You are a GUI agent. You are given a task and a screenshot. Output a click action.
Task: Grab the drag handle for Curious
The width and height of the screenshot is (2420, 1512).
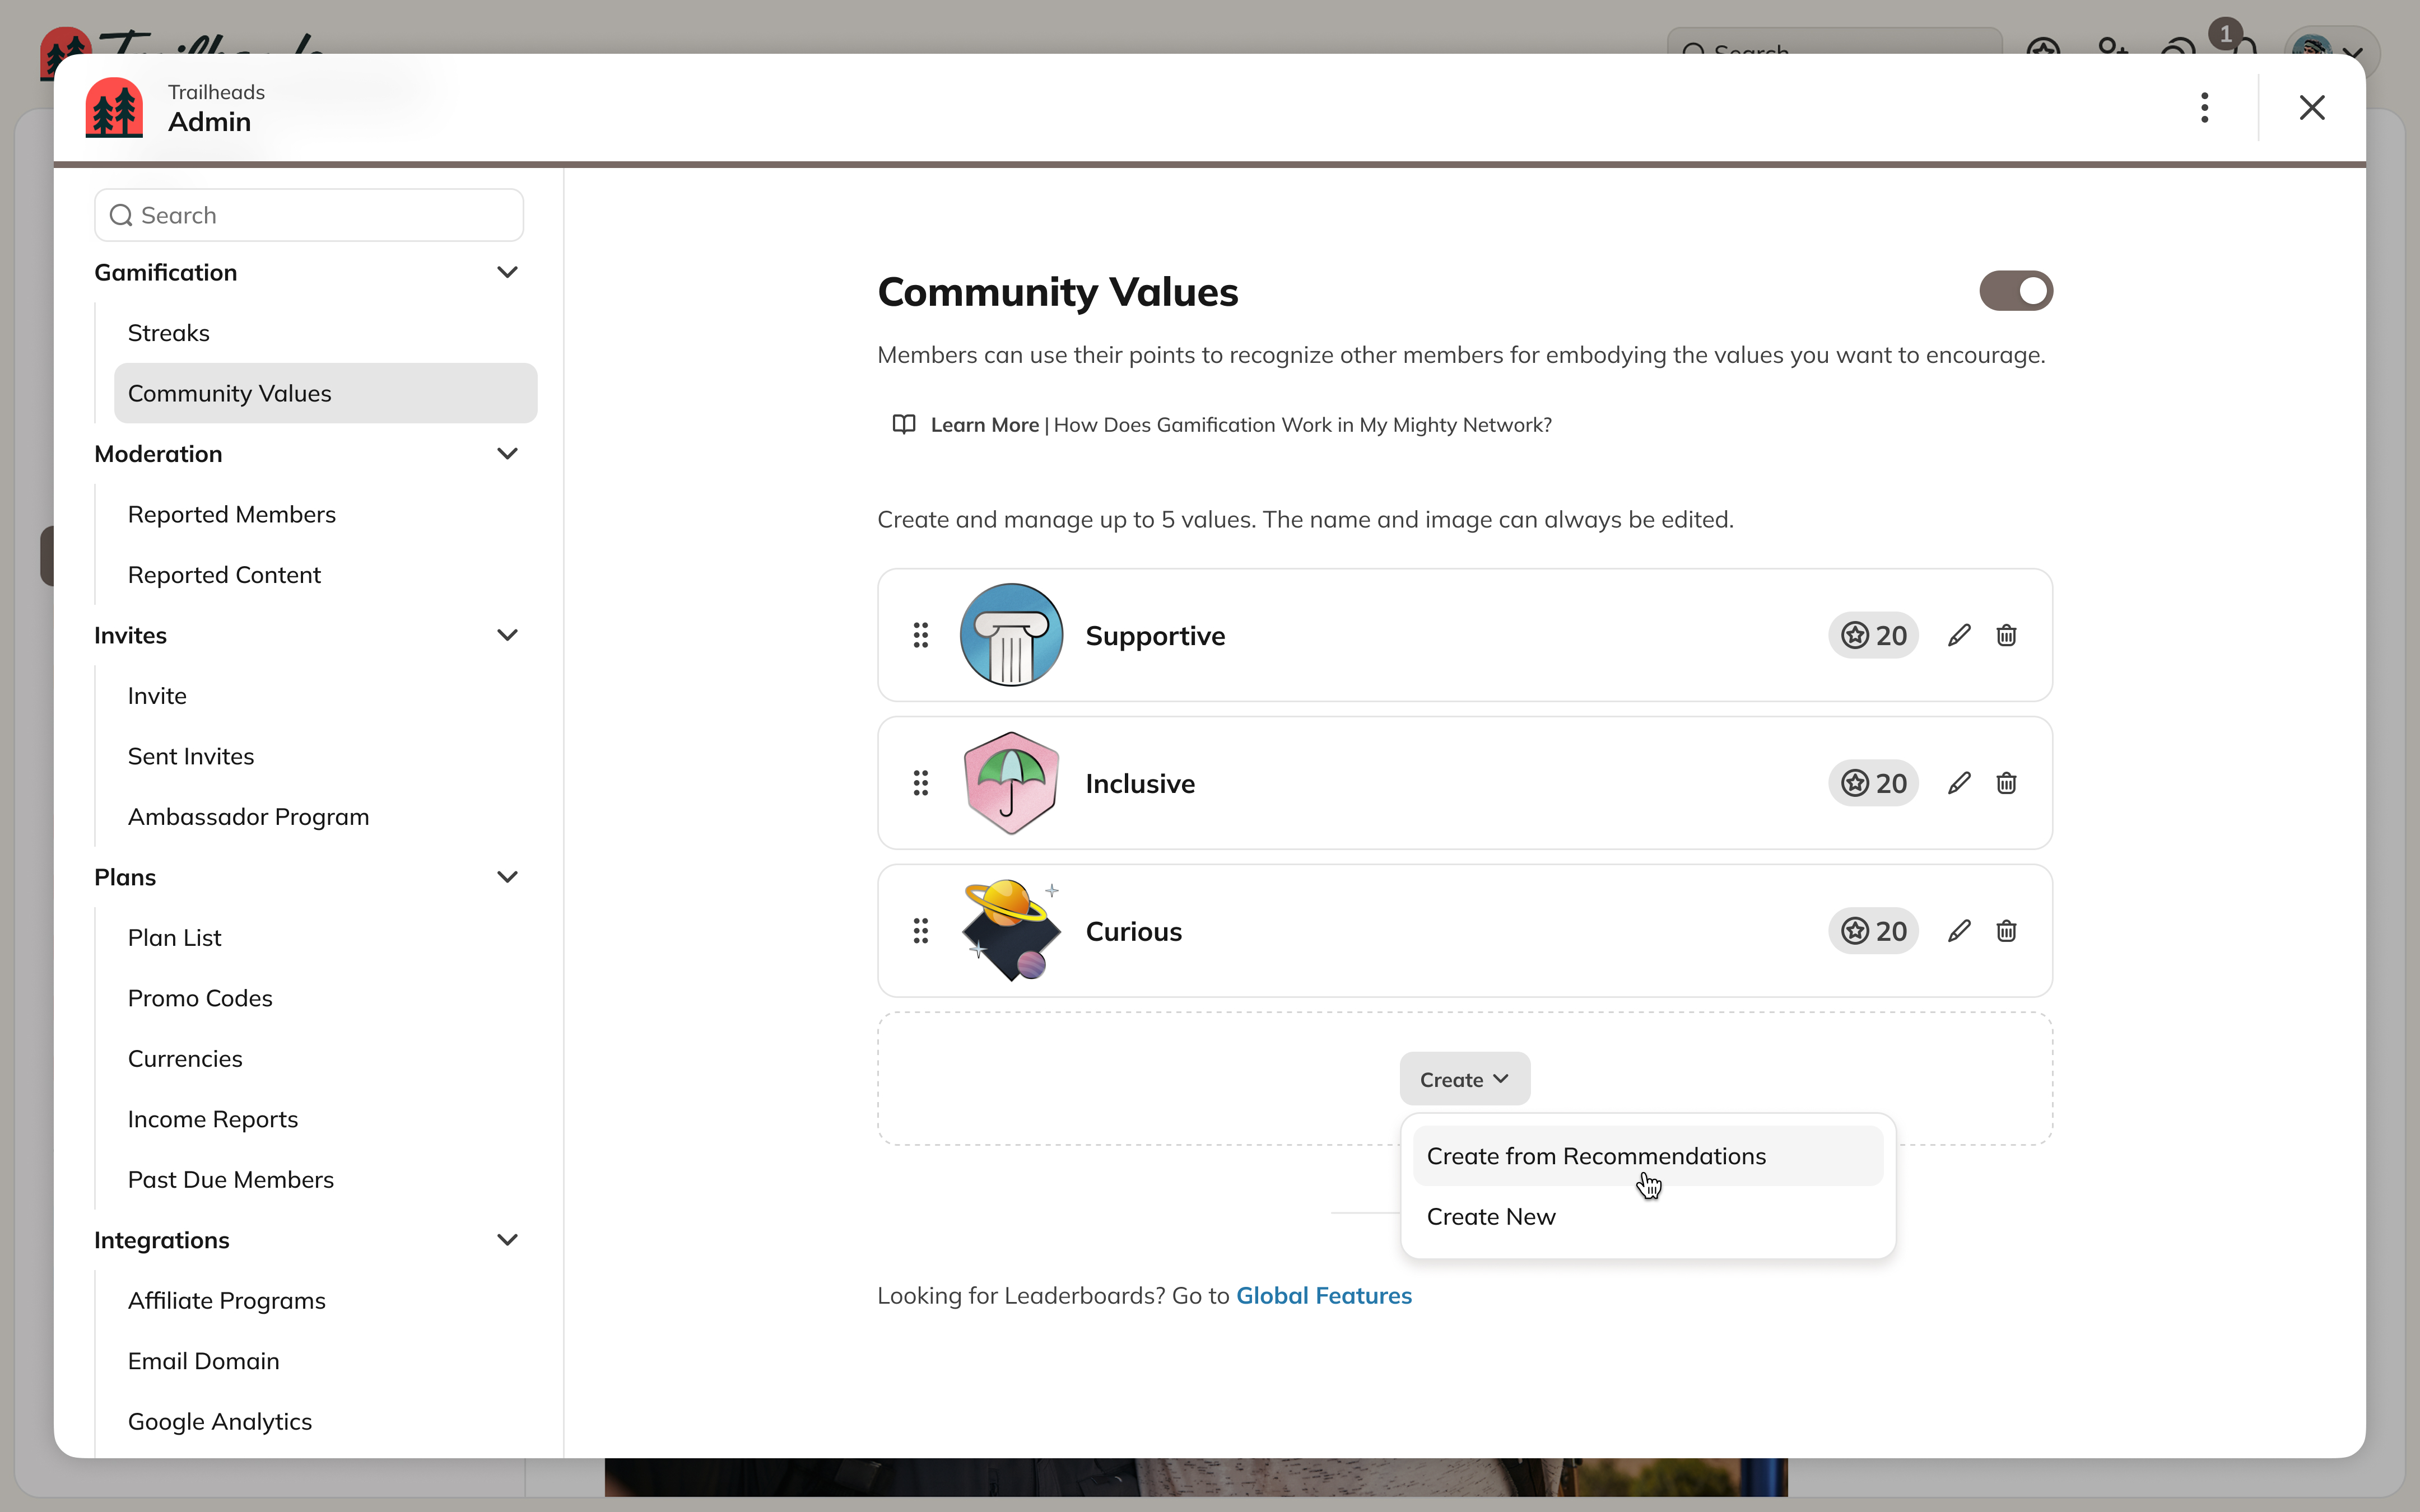coord(921,931)
